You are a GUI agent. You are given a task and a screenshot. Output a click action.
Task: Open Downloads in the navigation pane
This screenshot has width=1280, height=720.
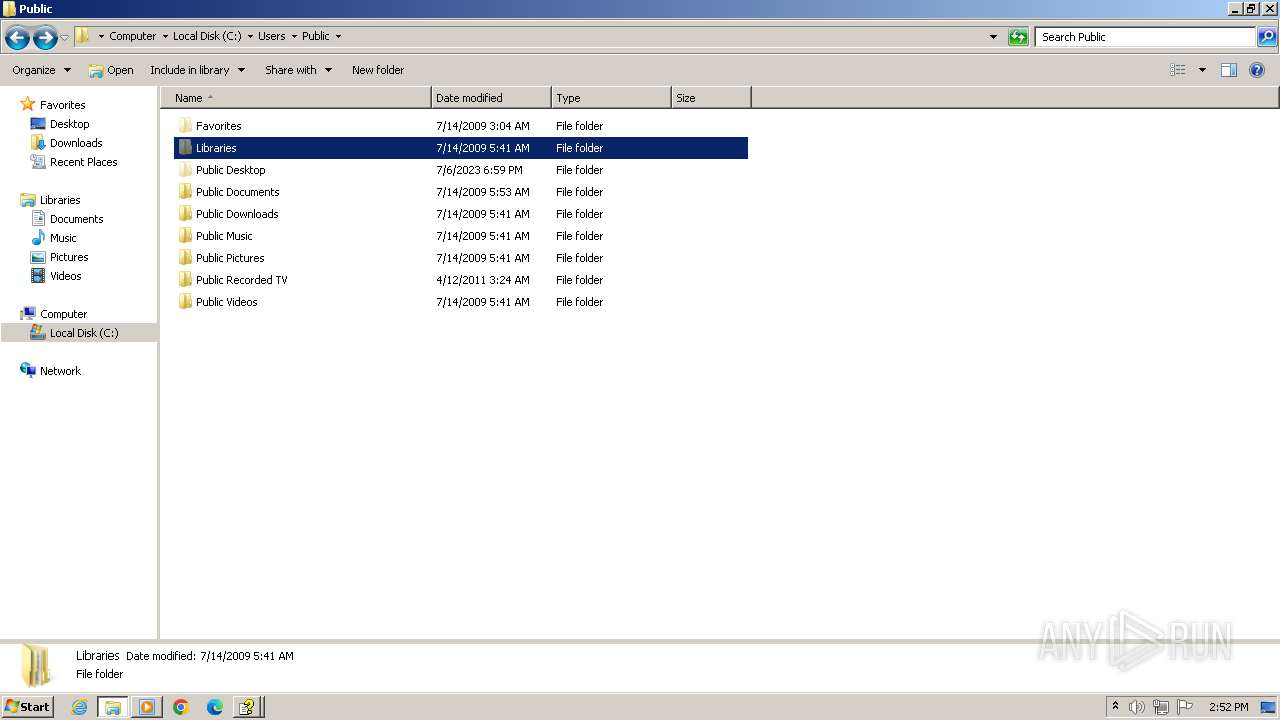click(x=76, y=143)
